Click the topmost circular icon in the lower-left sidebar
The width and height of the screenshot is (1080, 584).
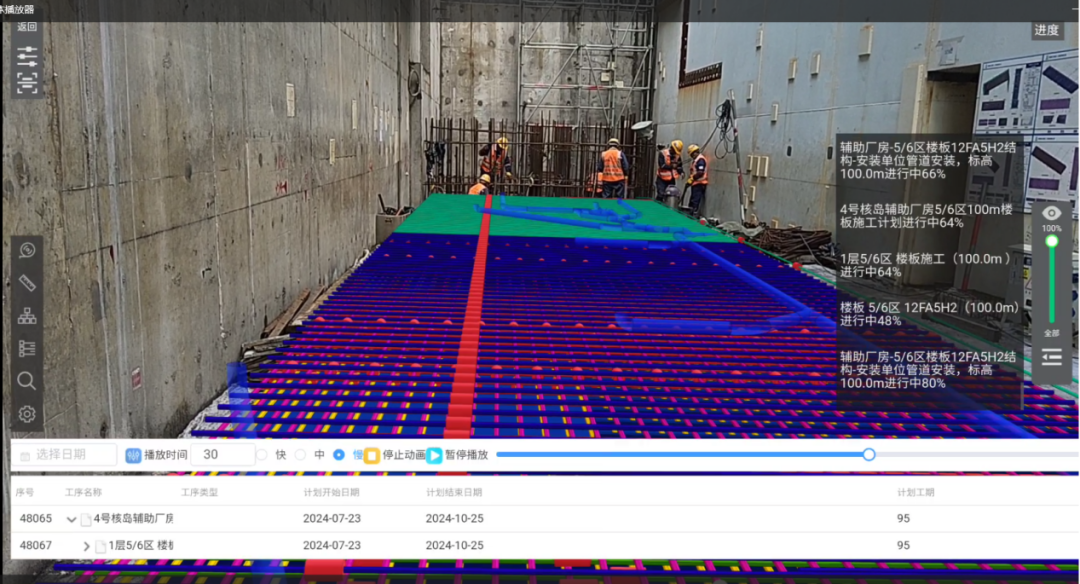(27, 250)
